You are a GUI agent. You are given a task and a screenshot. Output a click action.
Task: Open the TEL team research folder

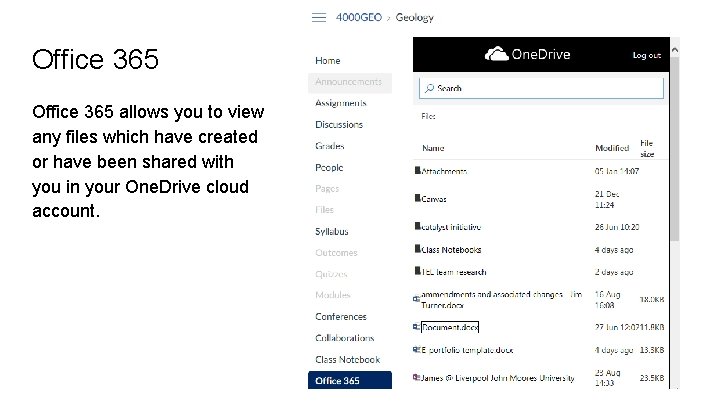pyautogui.click(x=454, y=272)
